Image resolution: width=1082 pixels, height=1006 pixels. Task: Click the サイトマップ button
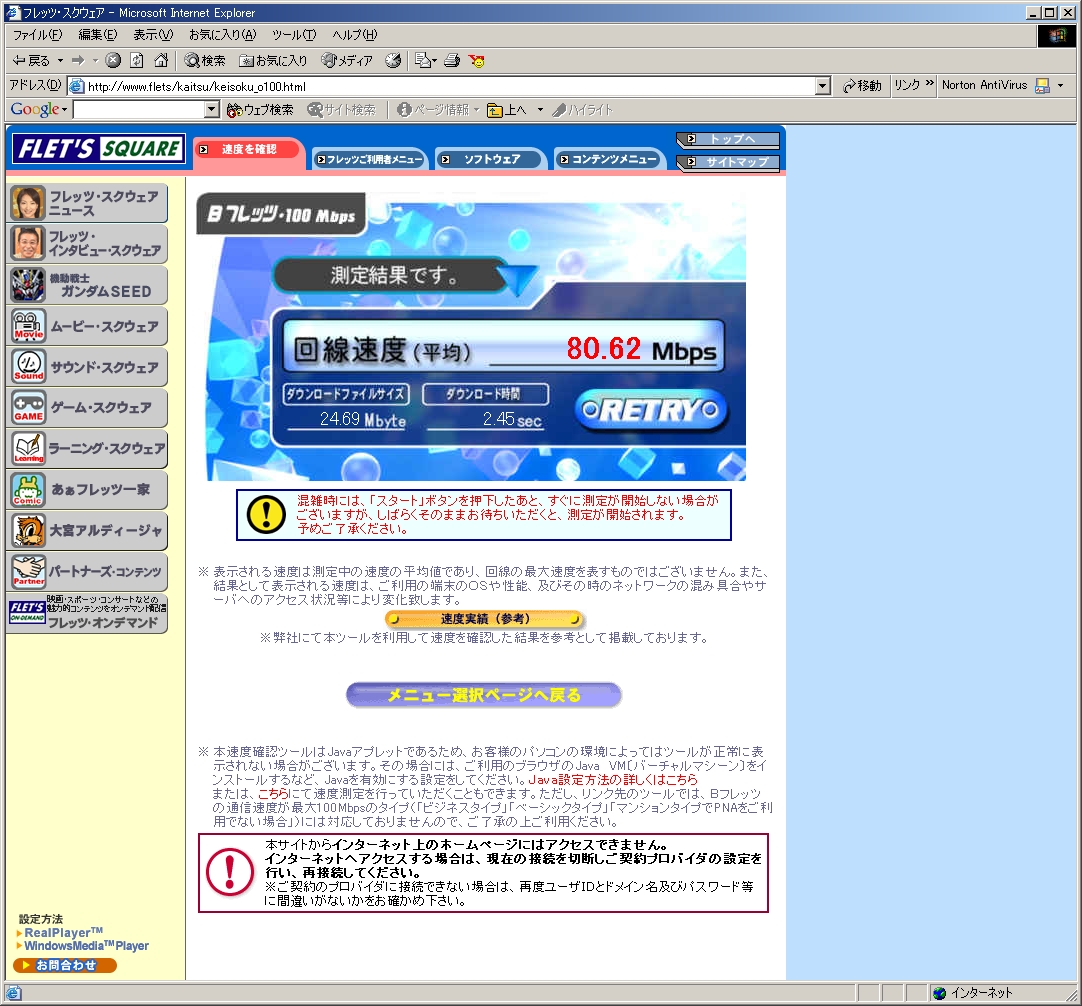click(x=729, y=162)
